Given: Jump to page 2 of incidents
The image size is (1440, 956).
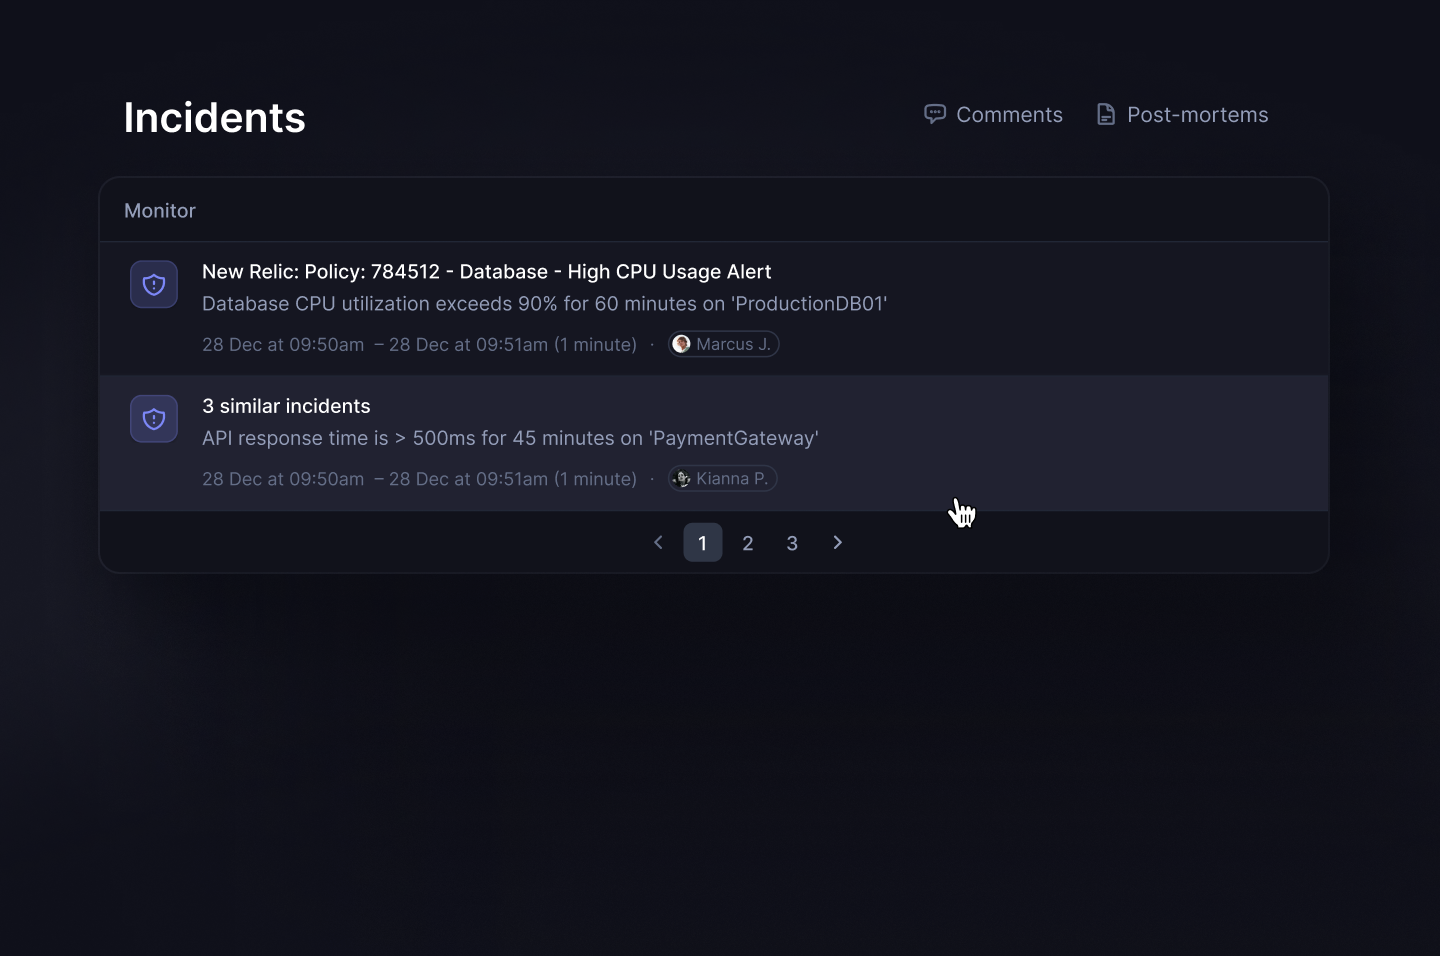Looking at the screenshot, I should coord(747,542).
